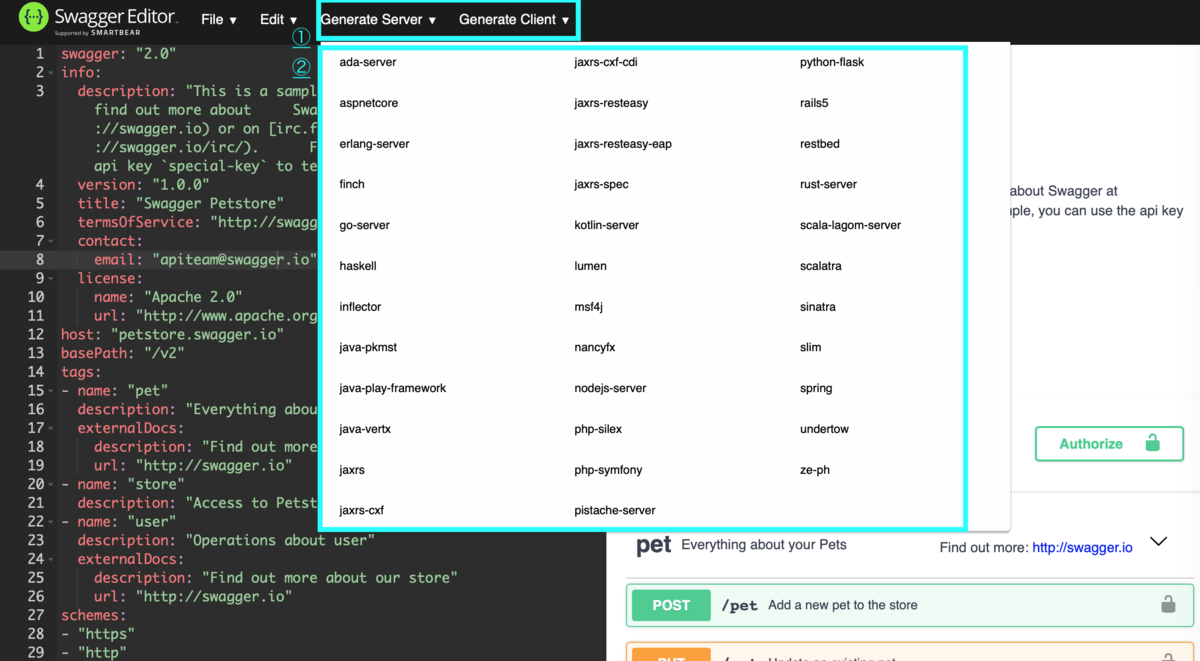The width and height of the screenshot is (1200, 661).
Task: Select kotlin-server generator
Action: (606, 225)
